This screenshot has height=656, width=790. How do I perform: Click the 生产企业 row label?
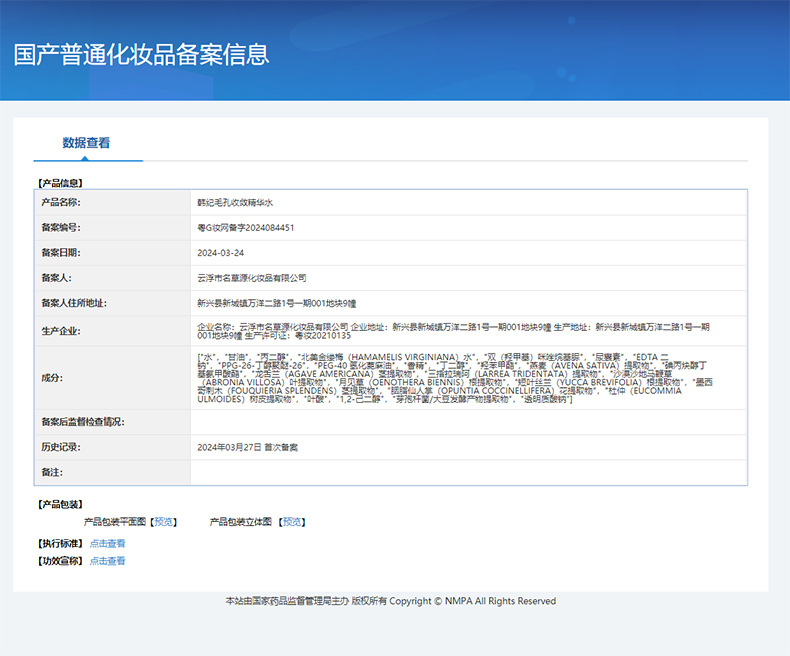(x=61, y=331)
